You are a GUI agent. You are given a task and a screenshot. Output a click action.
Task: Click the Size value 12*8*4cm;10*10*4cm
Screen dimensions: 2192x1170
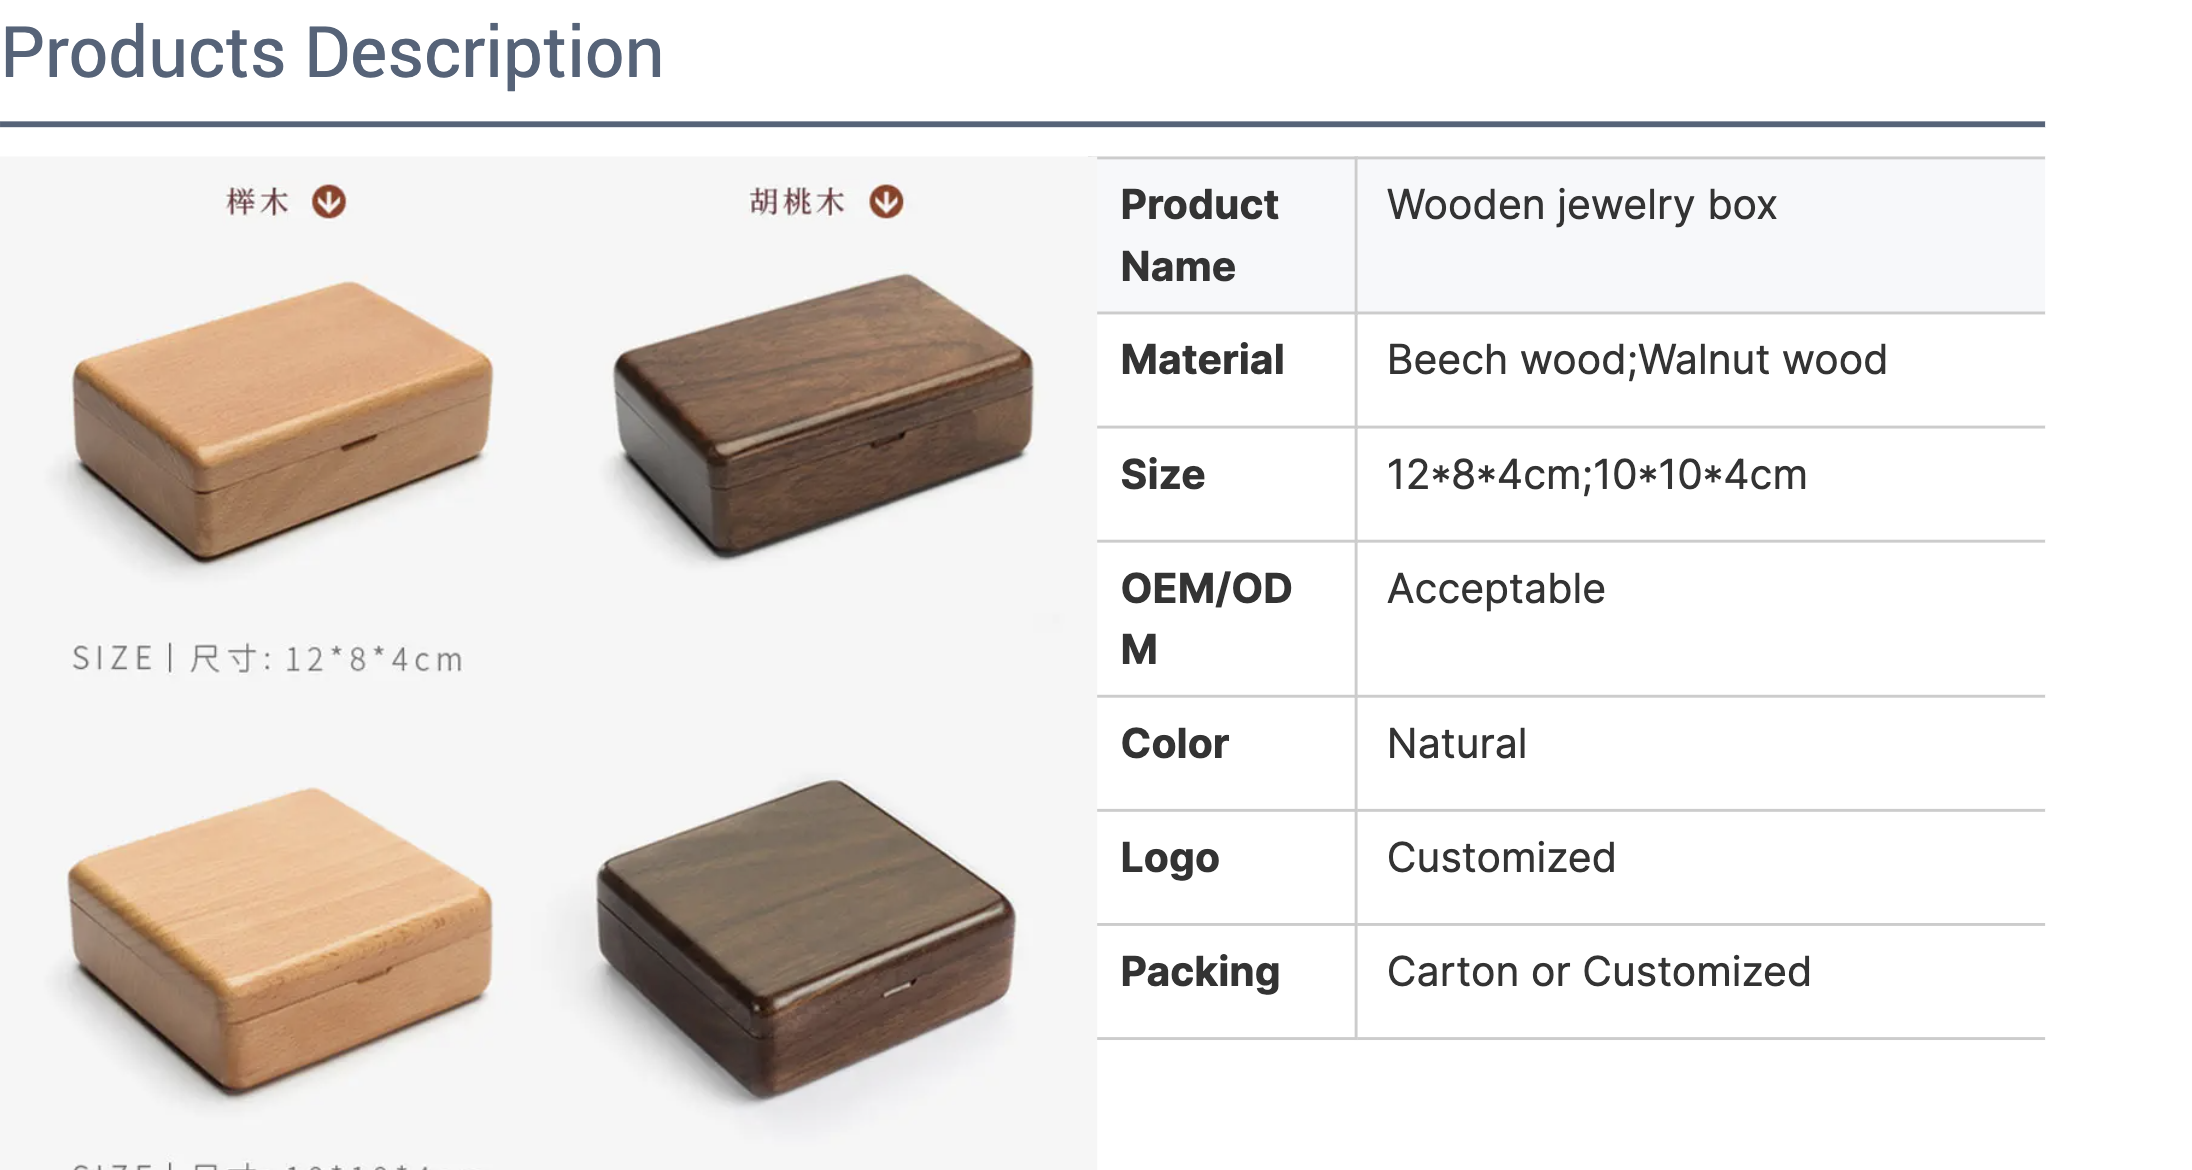(x=1596, y=475)
